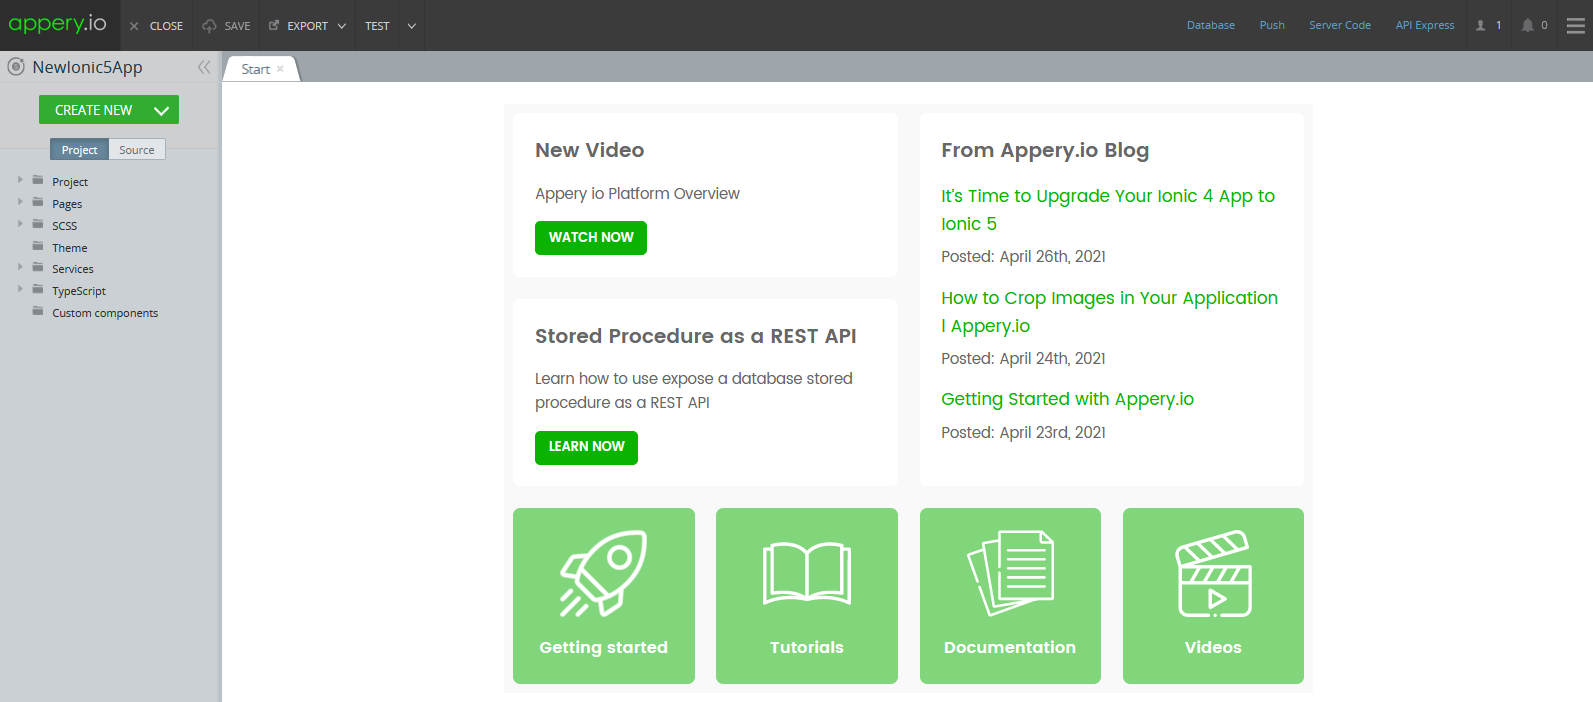Viewport: 1593px width, 702px height.
Task: Select the Project folder icon
Action: pyautogui.click(x=38, y=180)
